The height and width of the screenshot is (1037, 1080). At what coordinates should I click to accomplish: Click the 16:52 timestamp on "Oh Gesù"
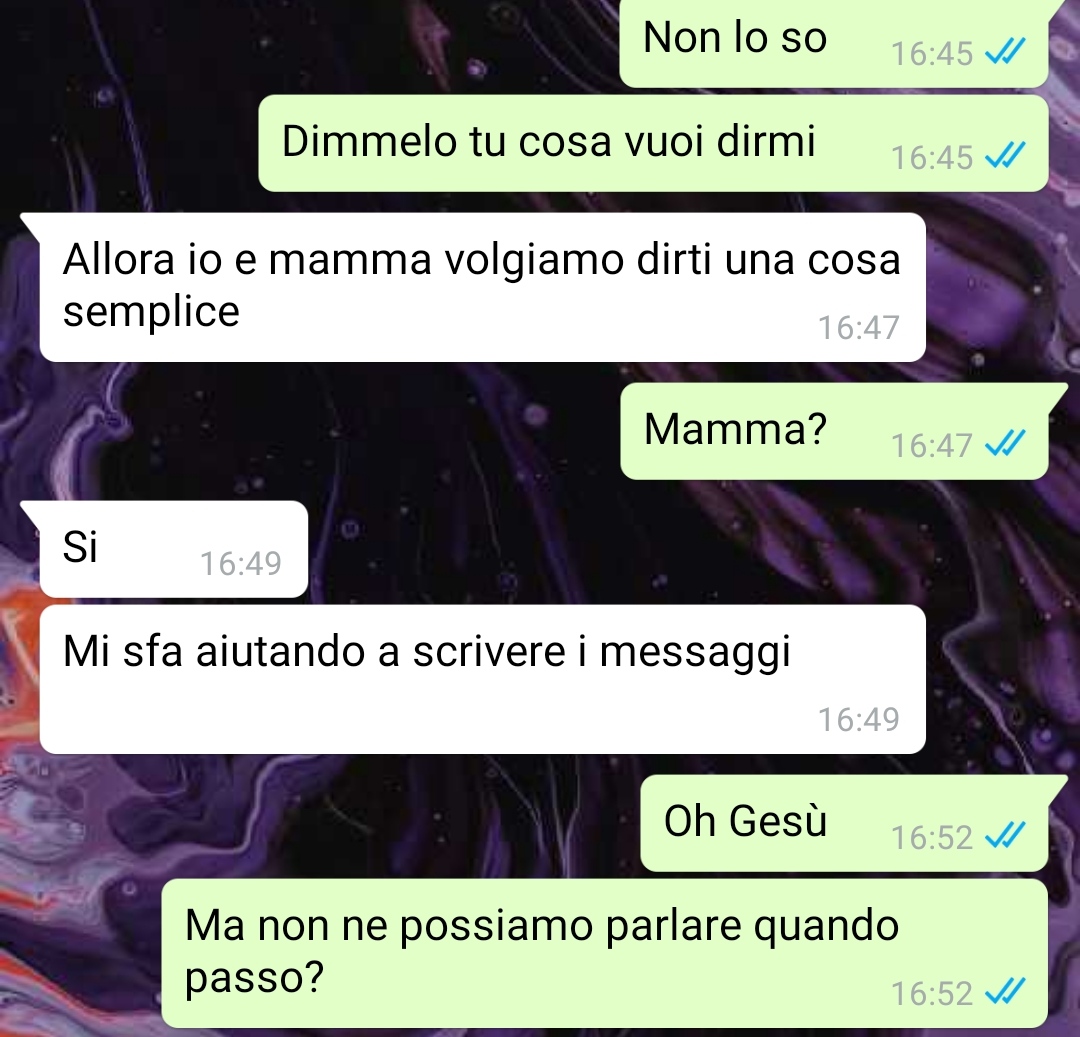pos(931,837)
